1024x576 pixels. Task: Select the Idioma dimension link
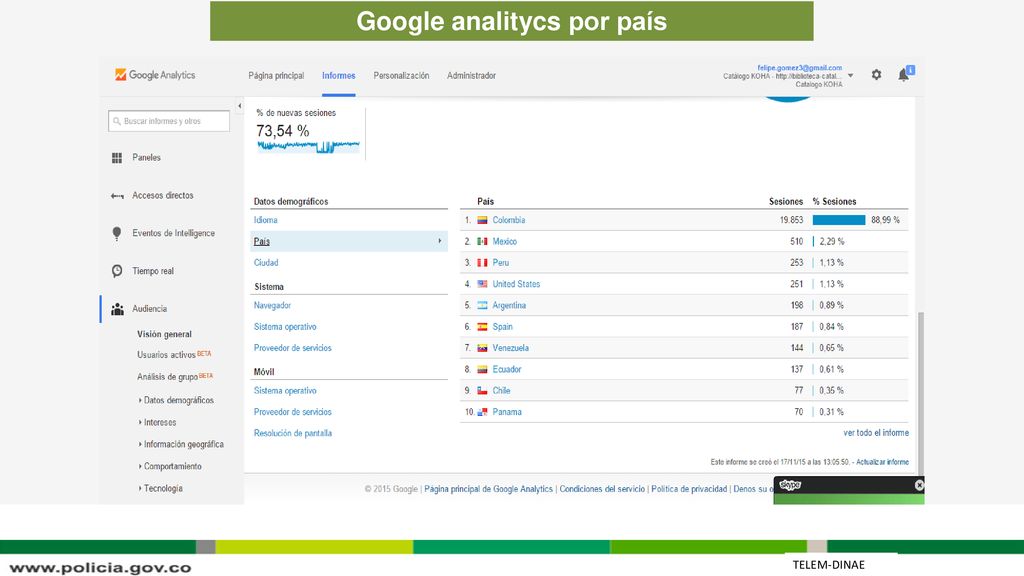tap(266, 220)
